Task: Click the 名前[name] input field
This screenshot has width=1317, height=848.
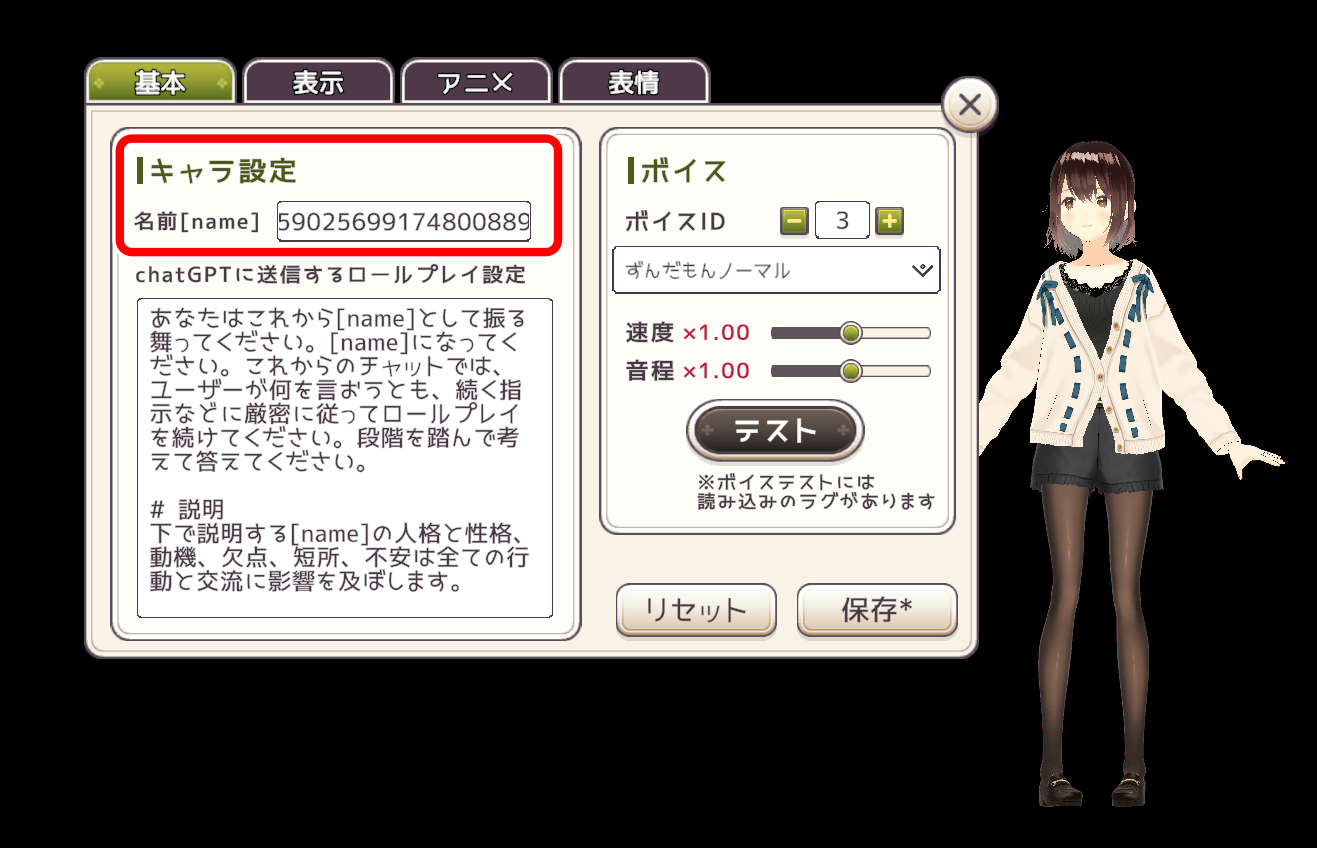Action: coord(403,222)
